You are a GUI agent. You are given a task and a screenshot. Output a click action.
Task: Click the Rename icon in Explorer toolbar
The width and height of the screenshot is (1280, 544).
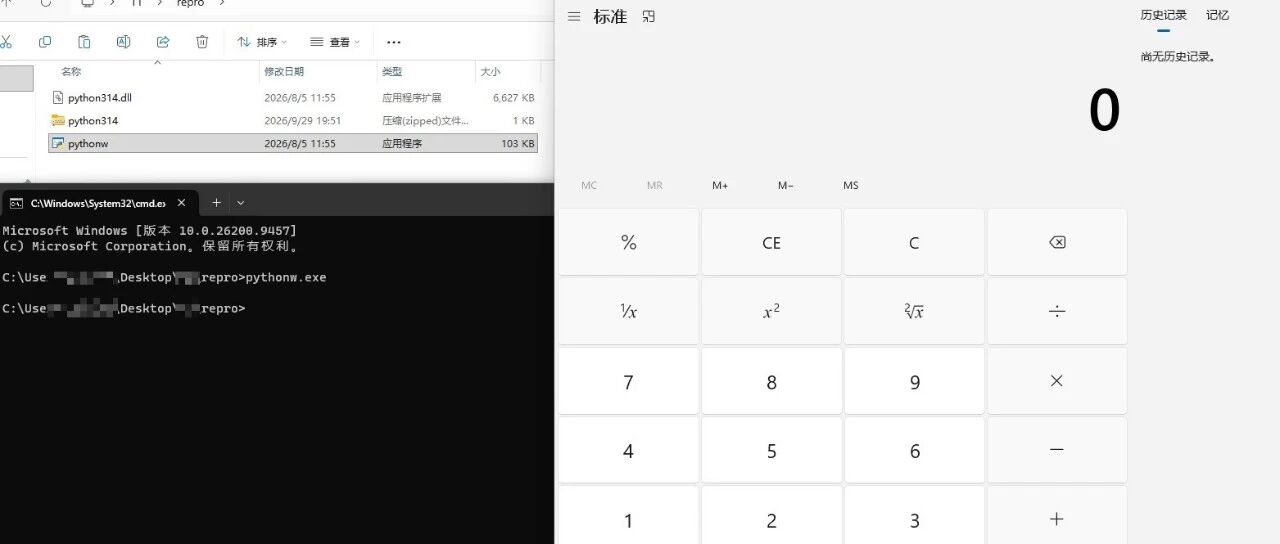point(123,42)
